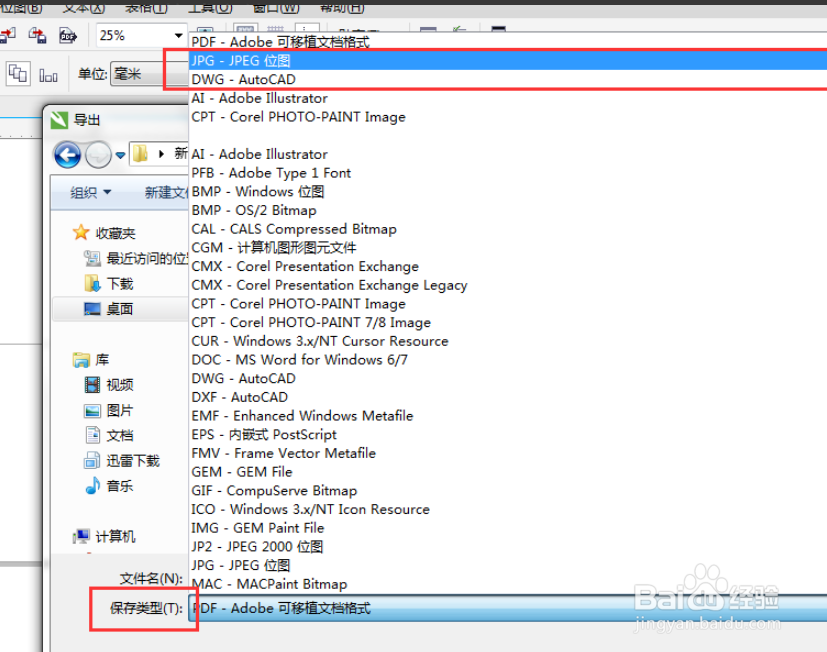Viewport: 827px width, 652px height.
Task: Select CUR - Windows 3.x/NT Cursor Resource
Action: [320, 341]
